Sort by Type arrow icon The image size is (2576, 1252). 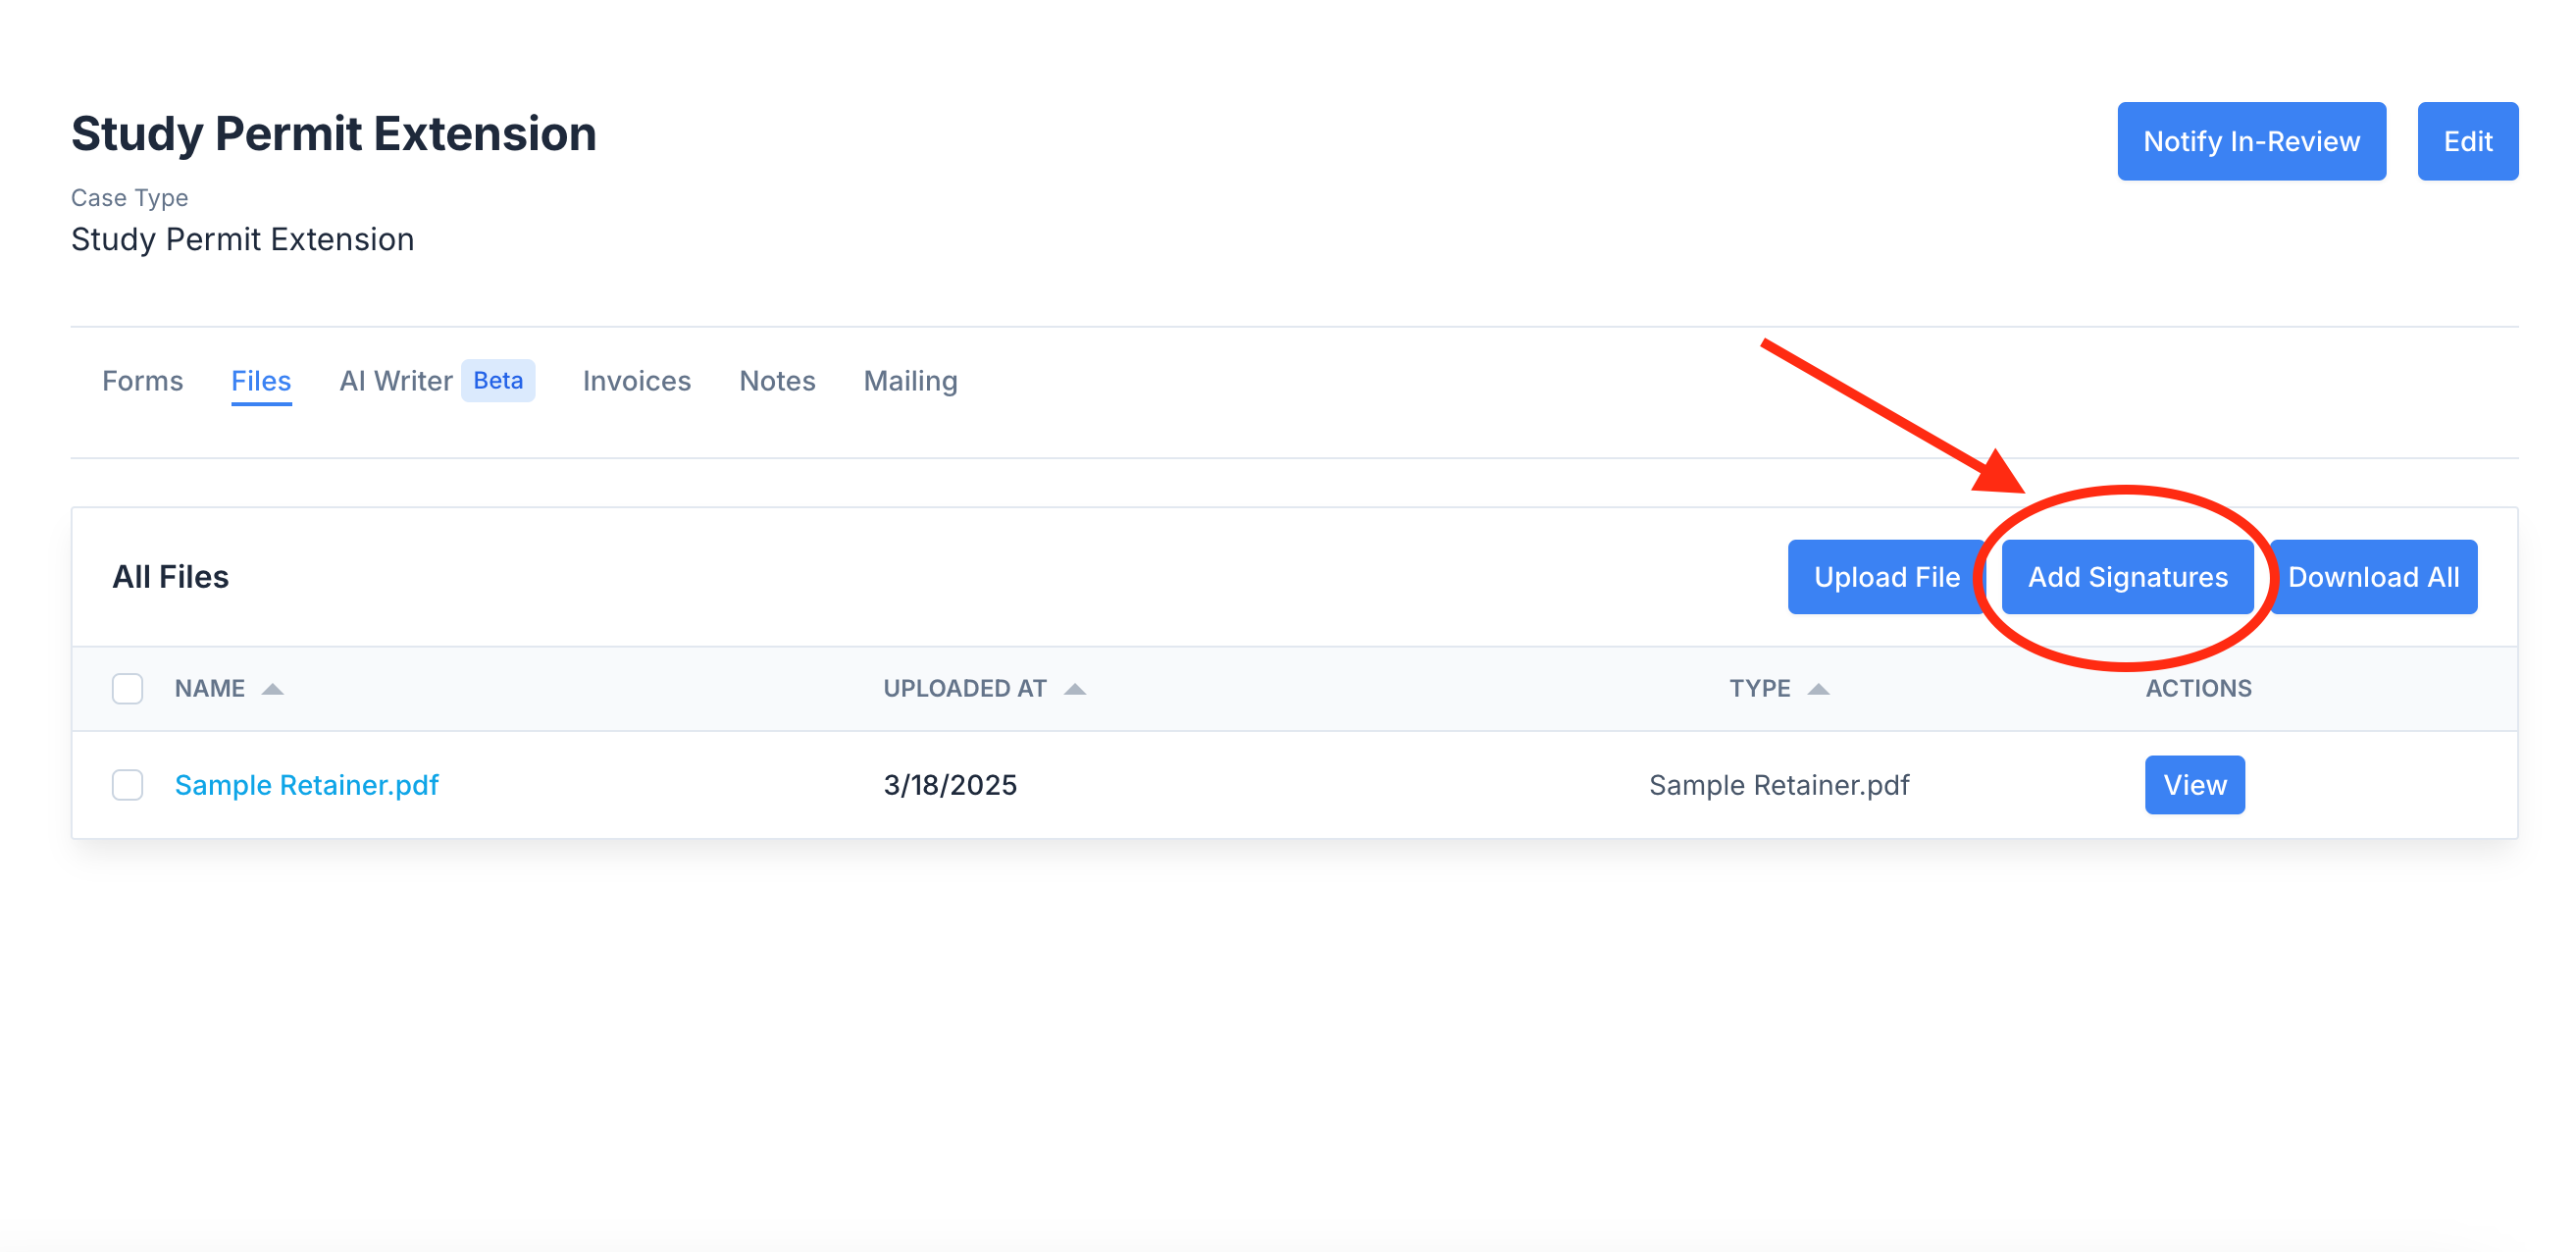pos(1819,689)
